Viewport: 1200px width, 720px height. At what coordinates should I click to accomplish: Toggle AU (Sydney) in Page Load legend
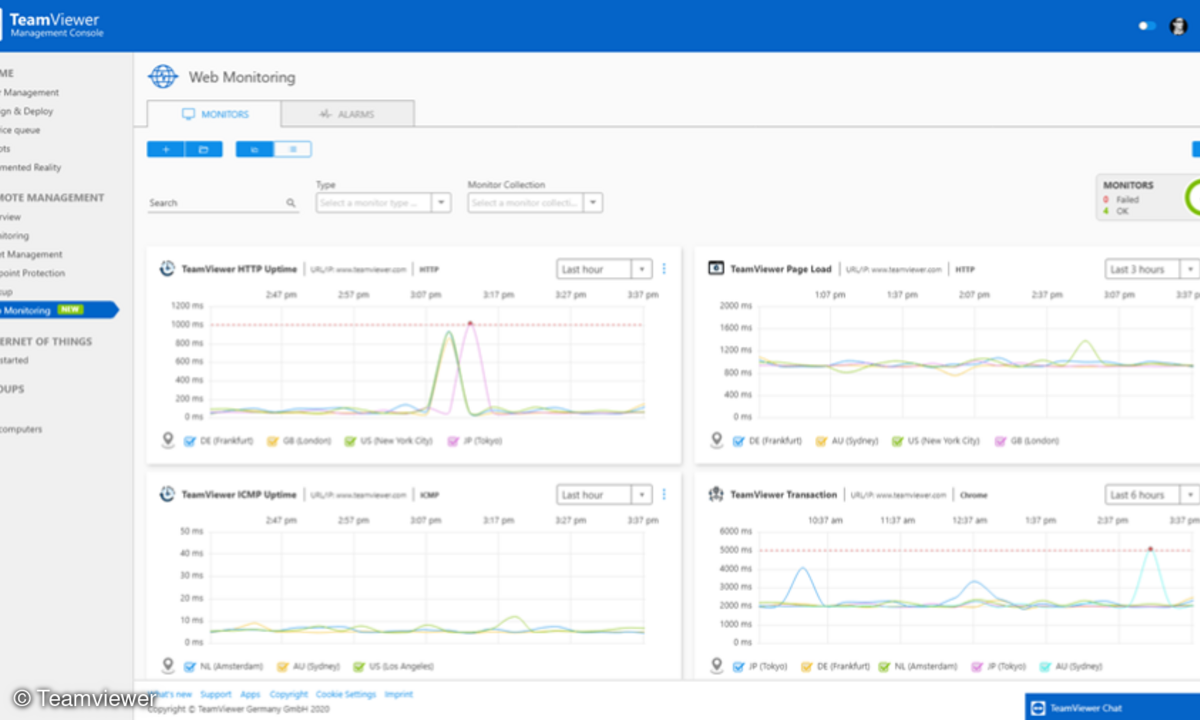pos(821,441)
